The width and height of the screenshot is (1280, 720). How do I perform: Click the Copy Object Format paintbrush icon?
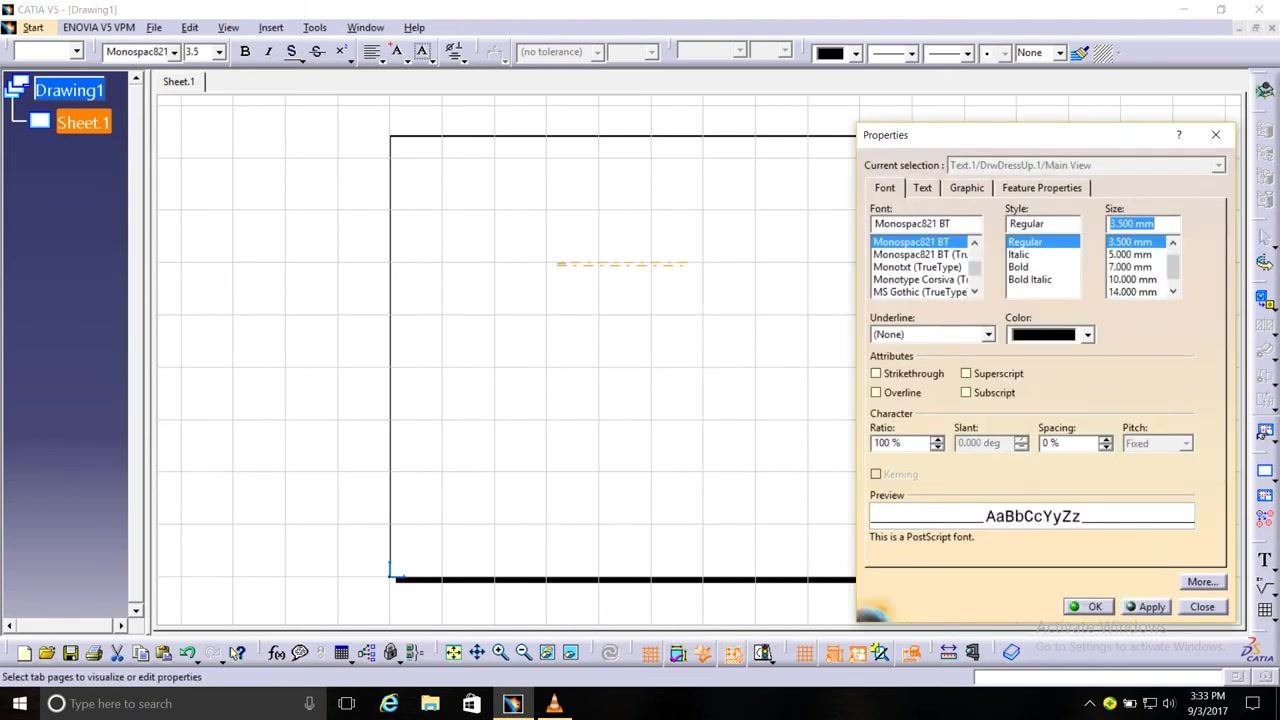point(1080,52)
